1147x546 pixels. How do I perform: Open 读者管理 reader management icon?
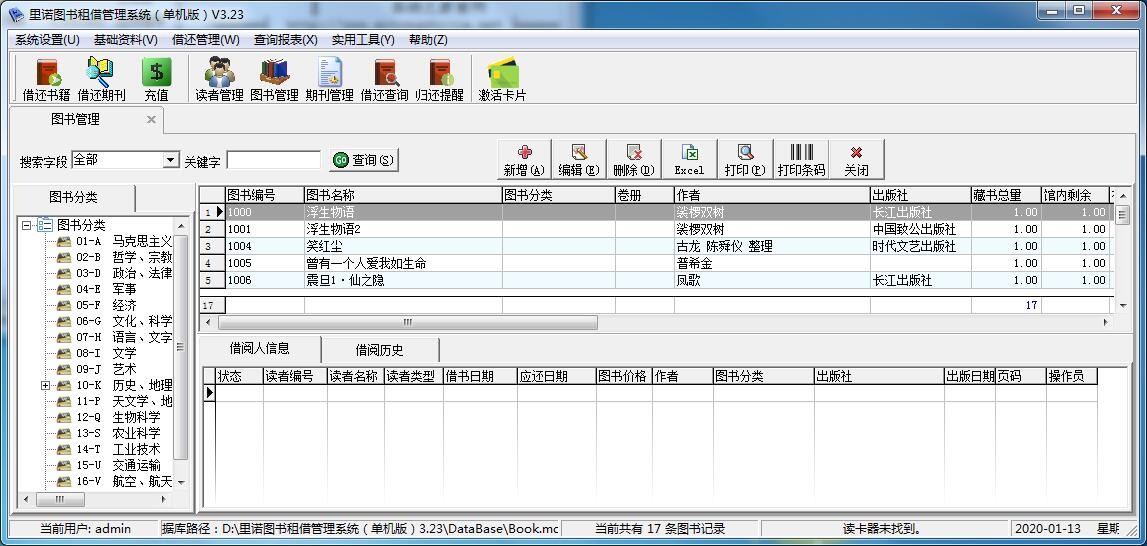click(x=219, y=80)
